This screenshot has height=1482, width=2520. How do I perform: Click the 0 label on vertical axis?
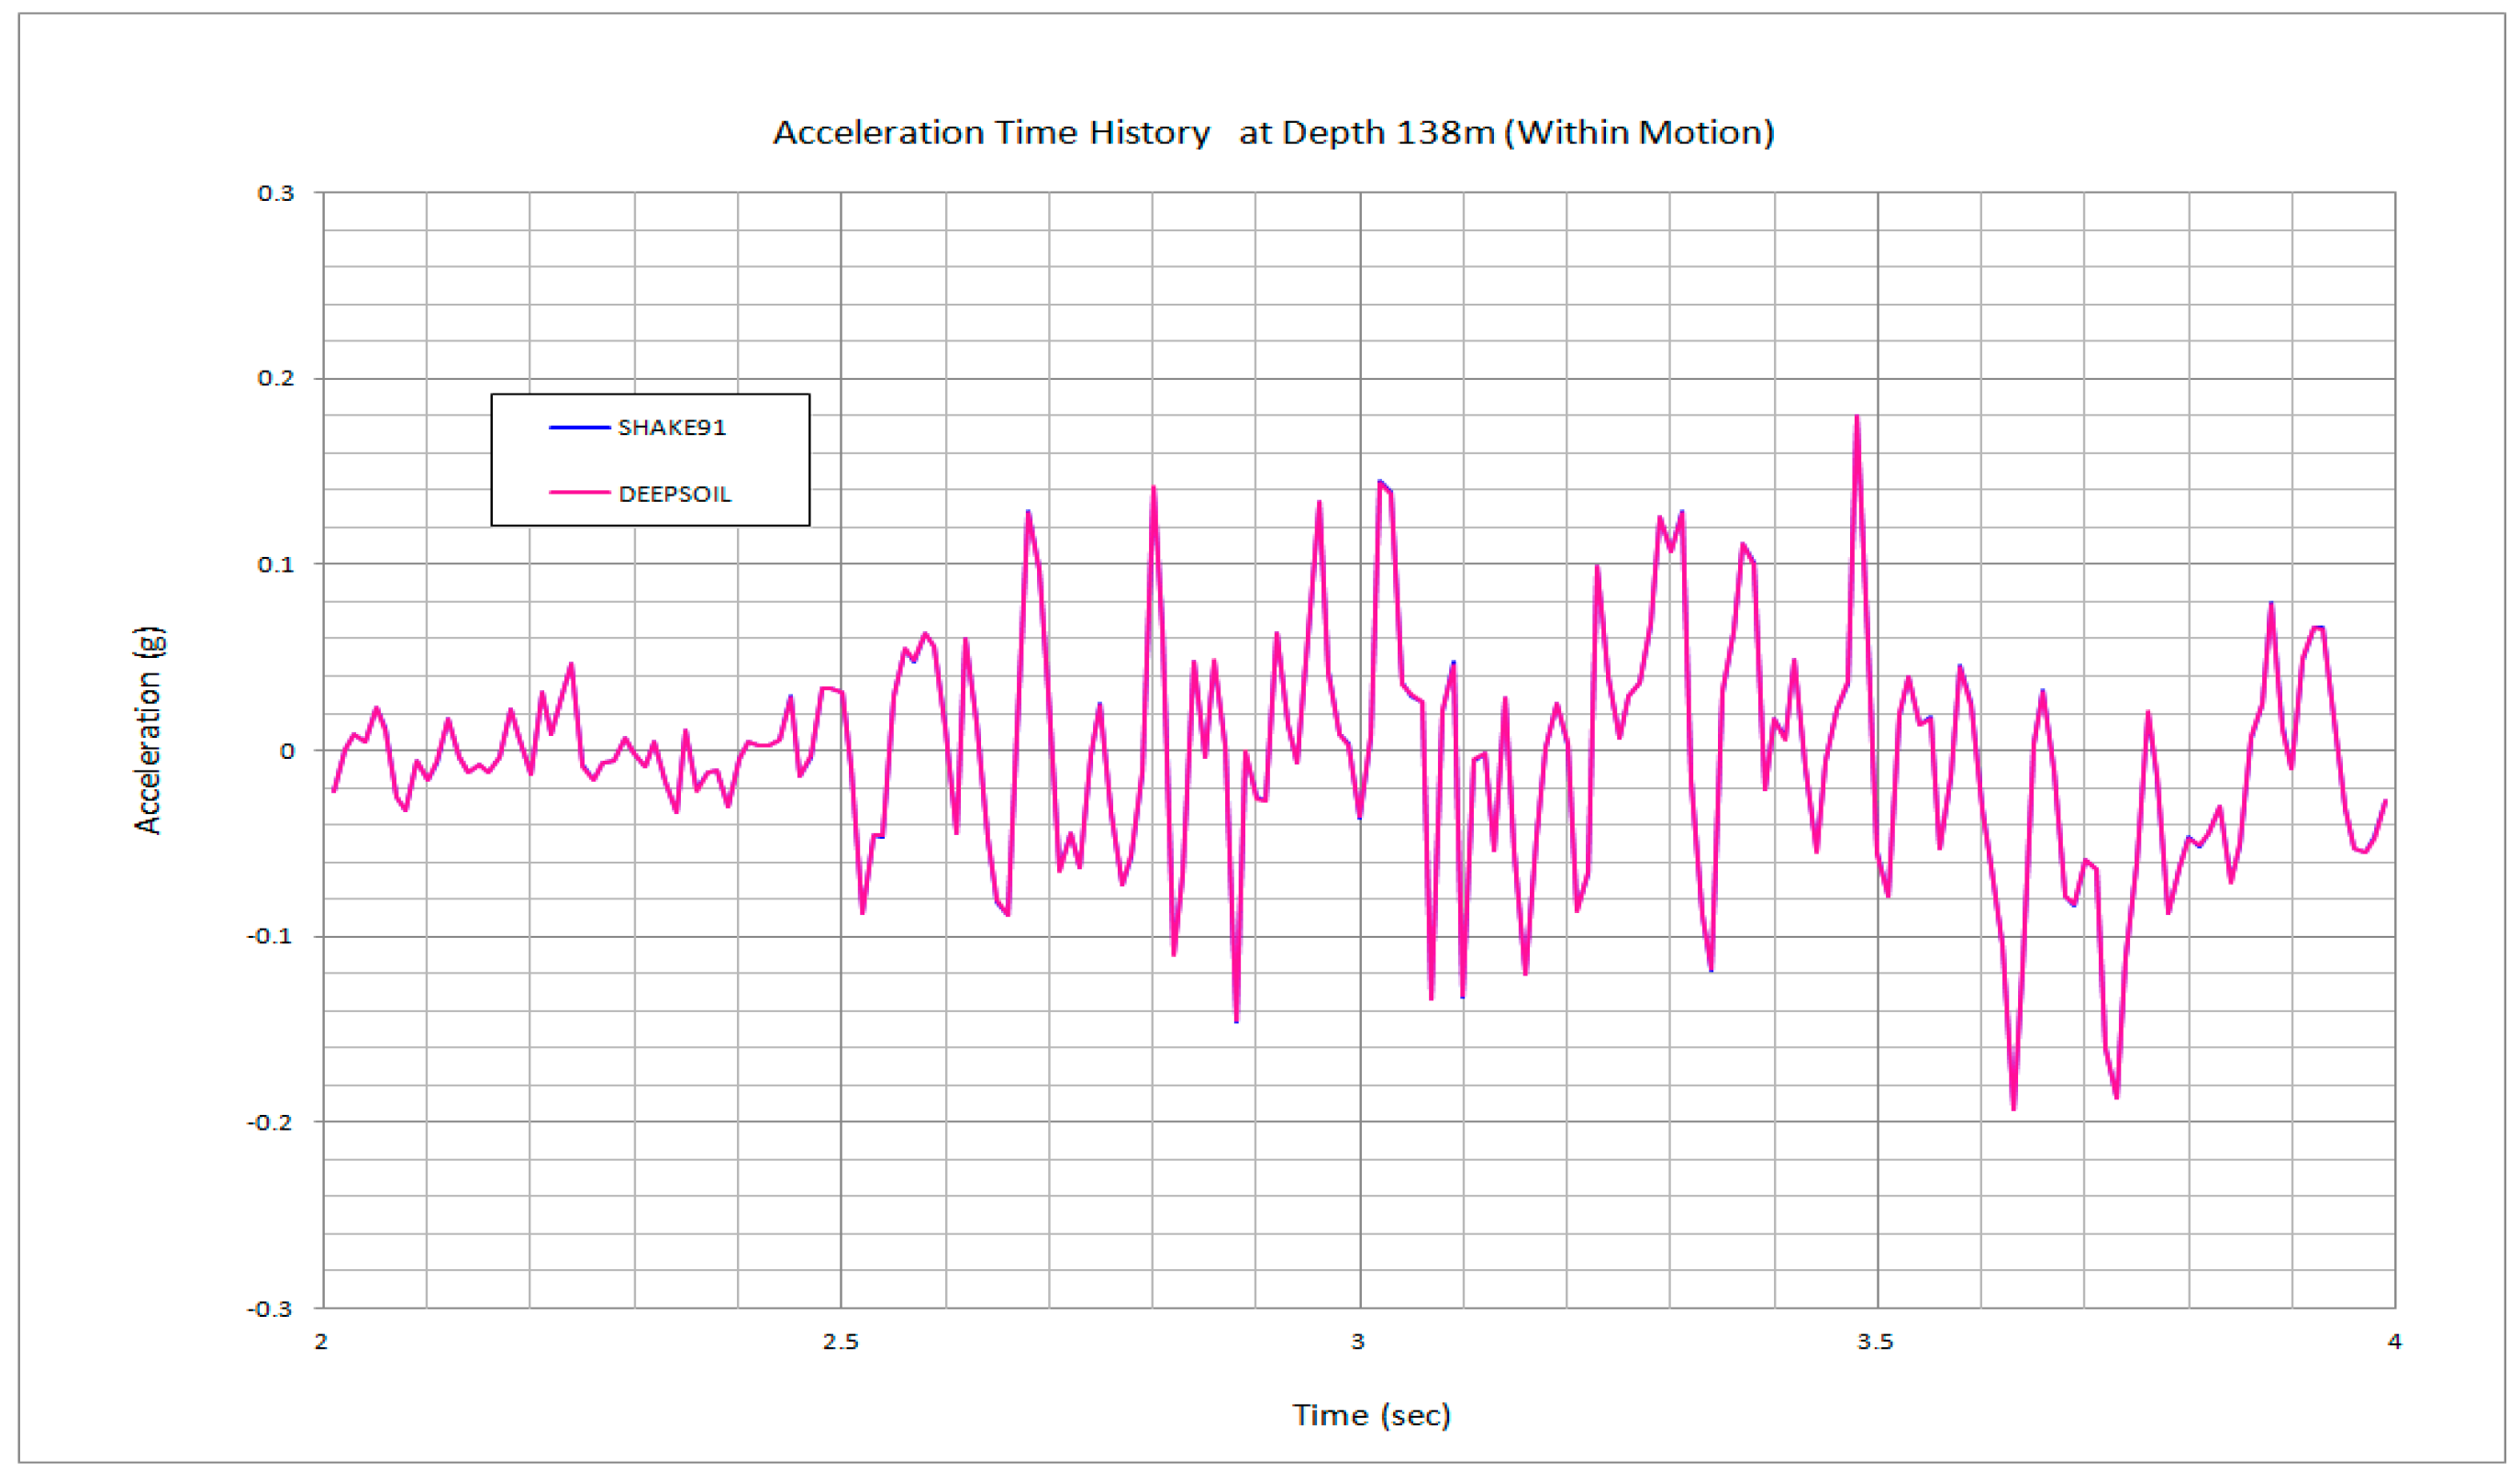[x=287, y=751]
